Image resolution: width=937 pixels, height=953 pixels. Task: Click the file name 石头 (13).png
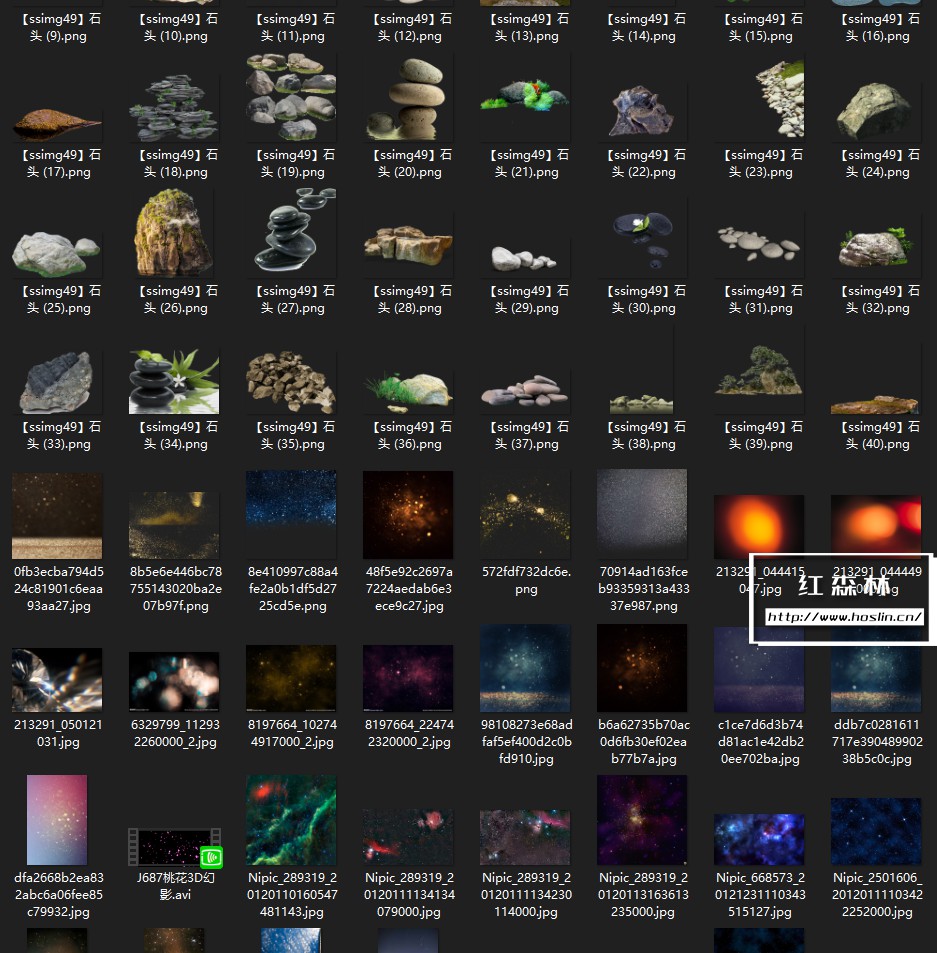[x=526, y=27]
